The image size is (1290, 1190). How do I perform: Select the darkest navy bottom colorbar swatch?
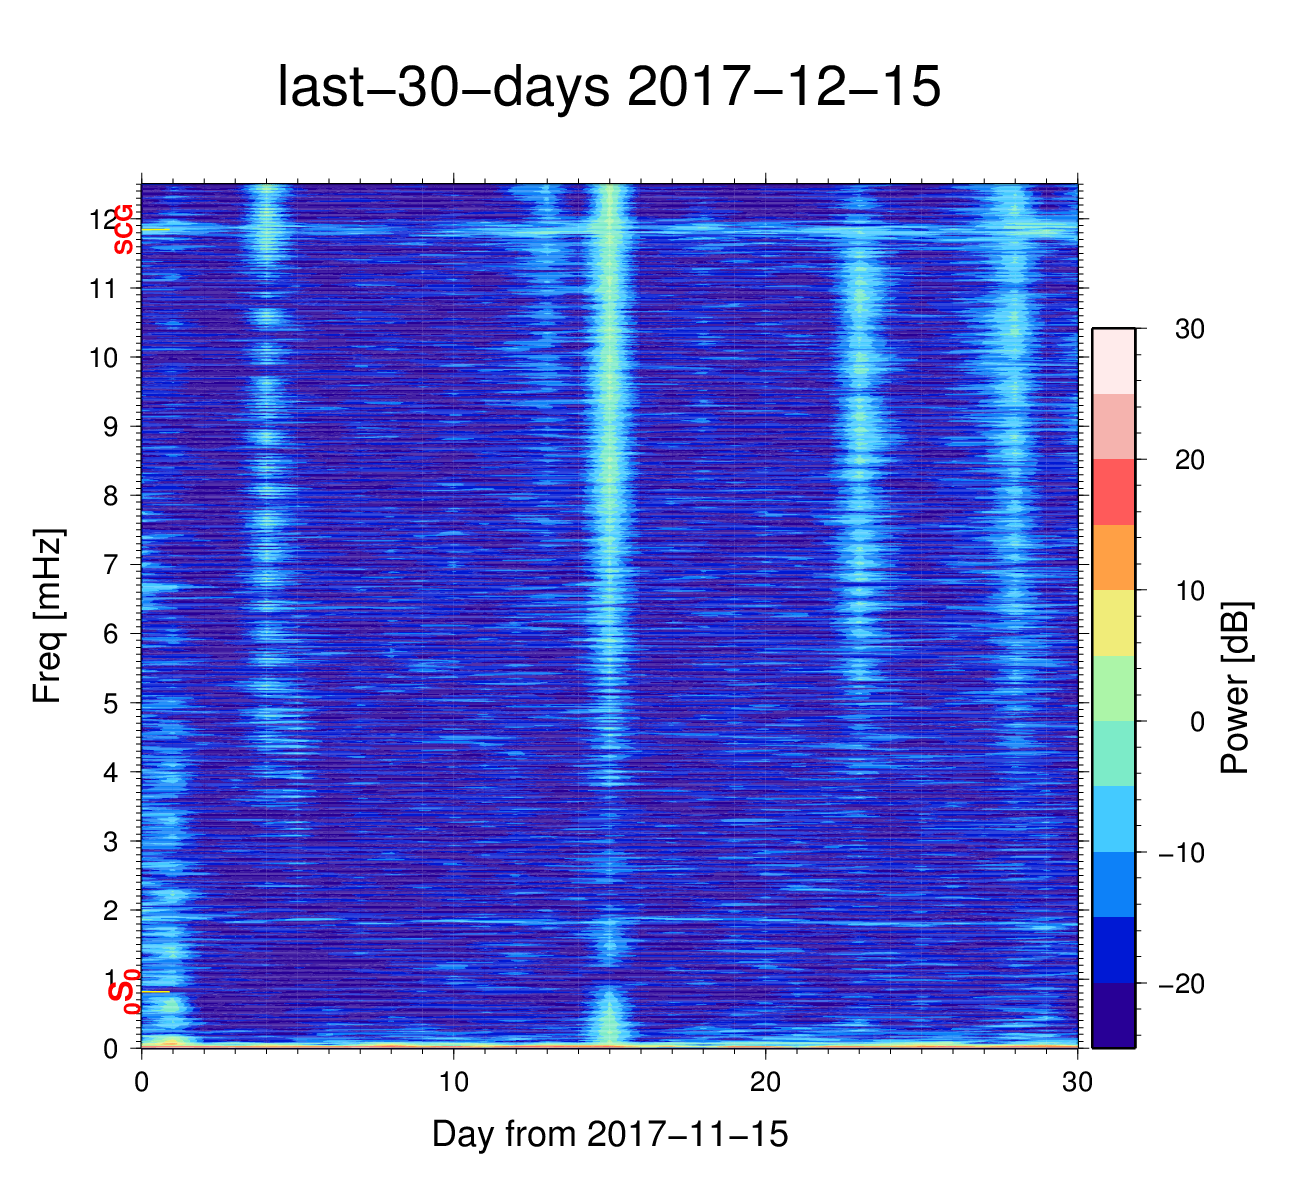[1113, 1015]
